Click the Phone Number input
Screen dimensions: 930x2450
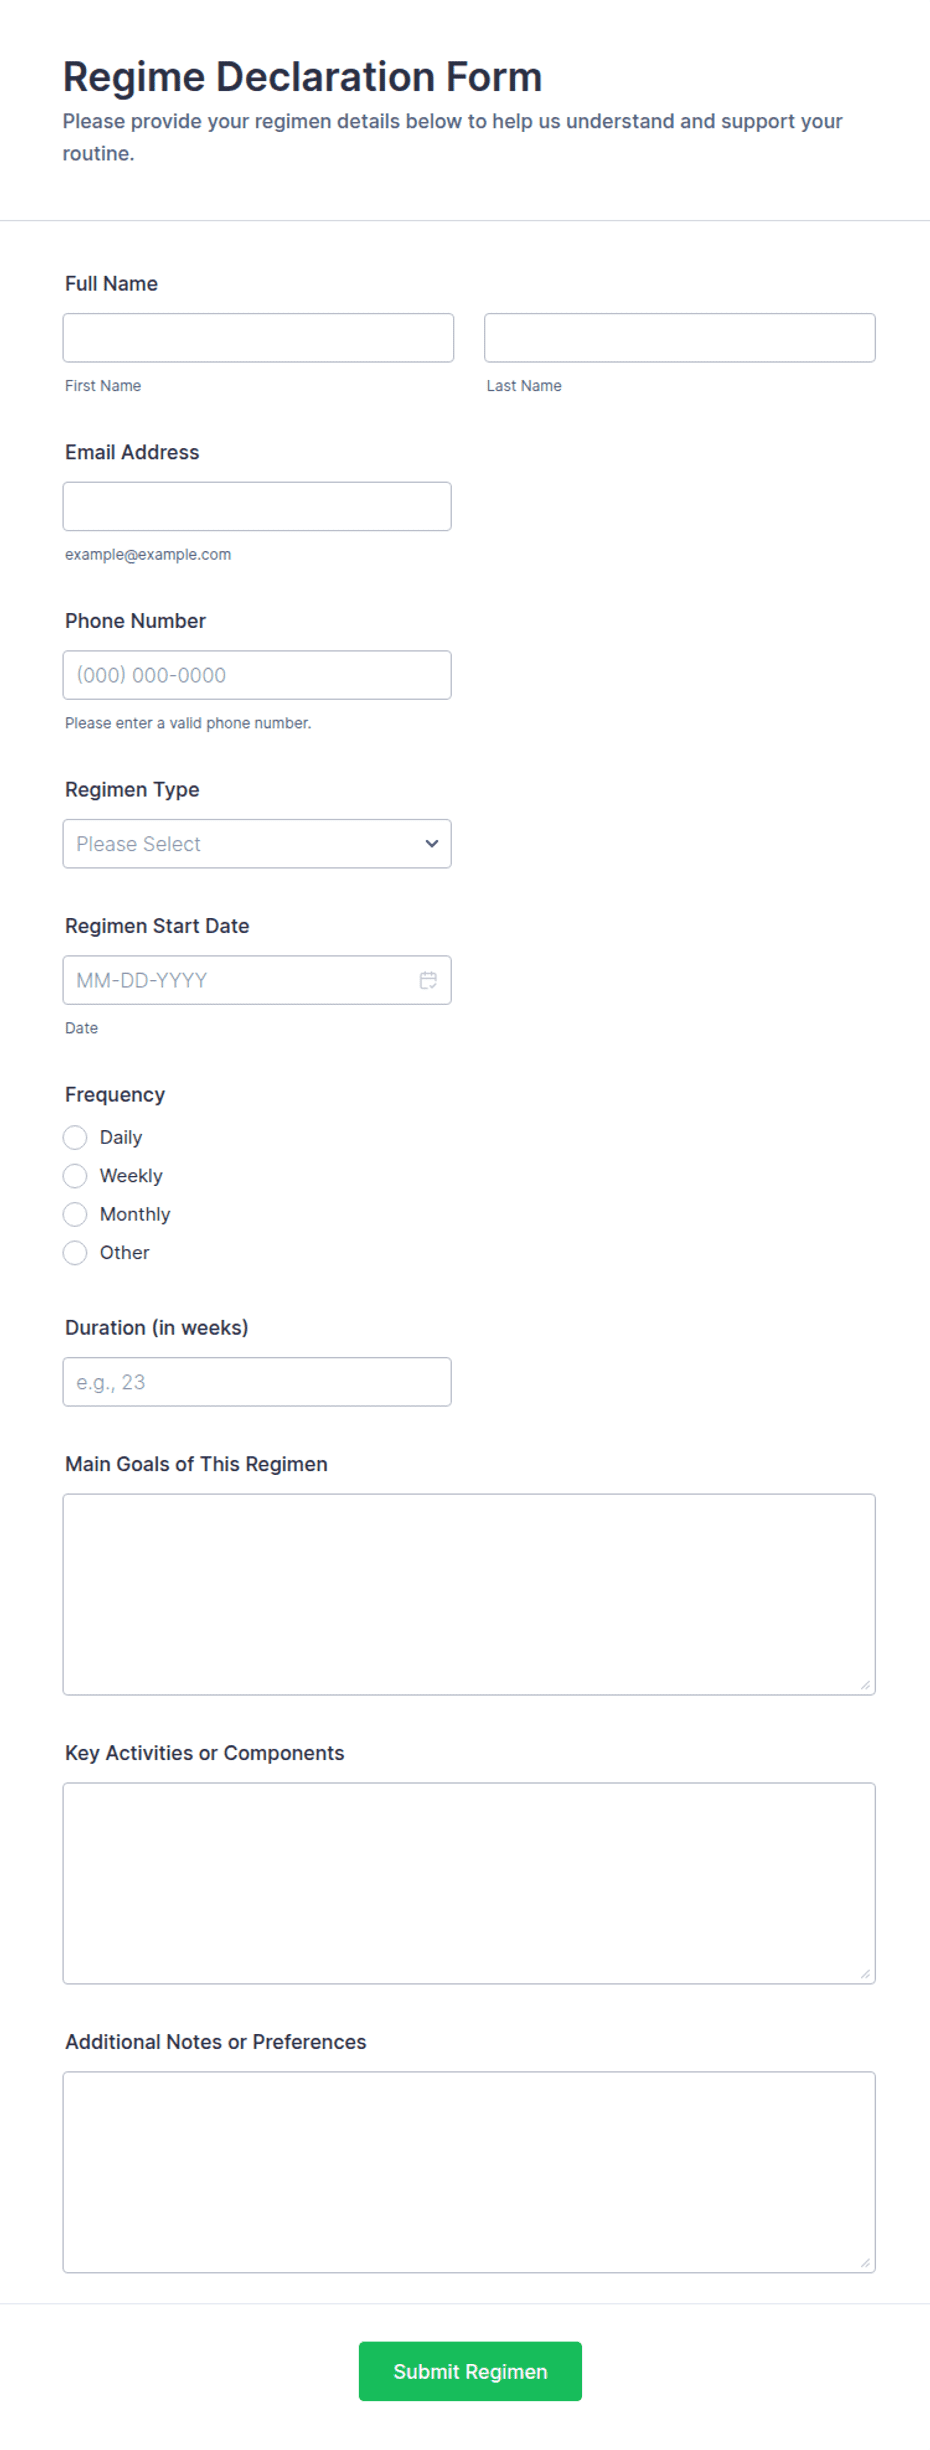[257, 675]
